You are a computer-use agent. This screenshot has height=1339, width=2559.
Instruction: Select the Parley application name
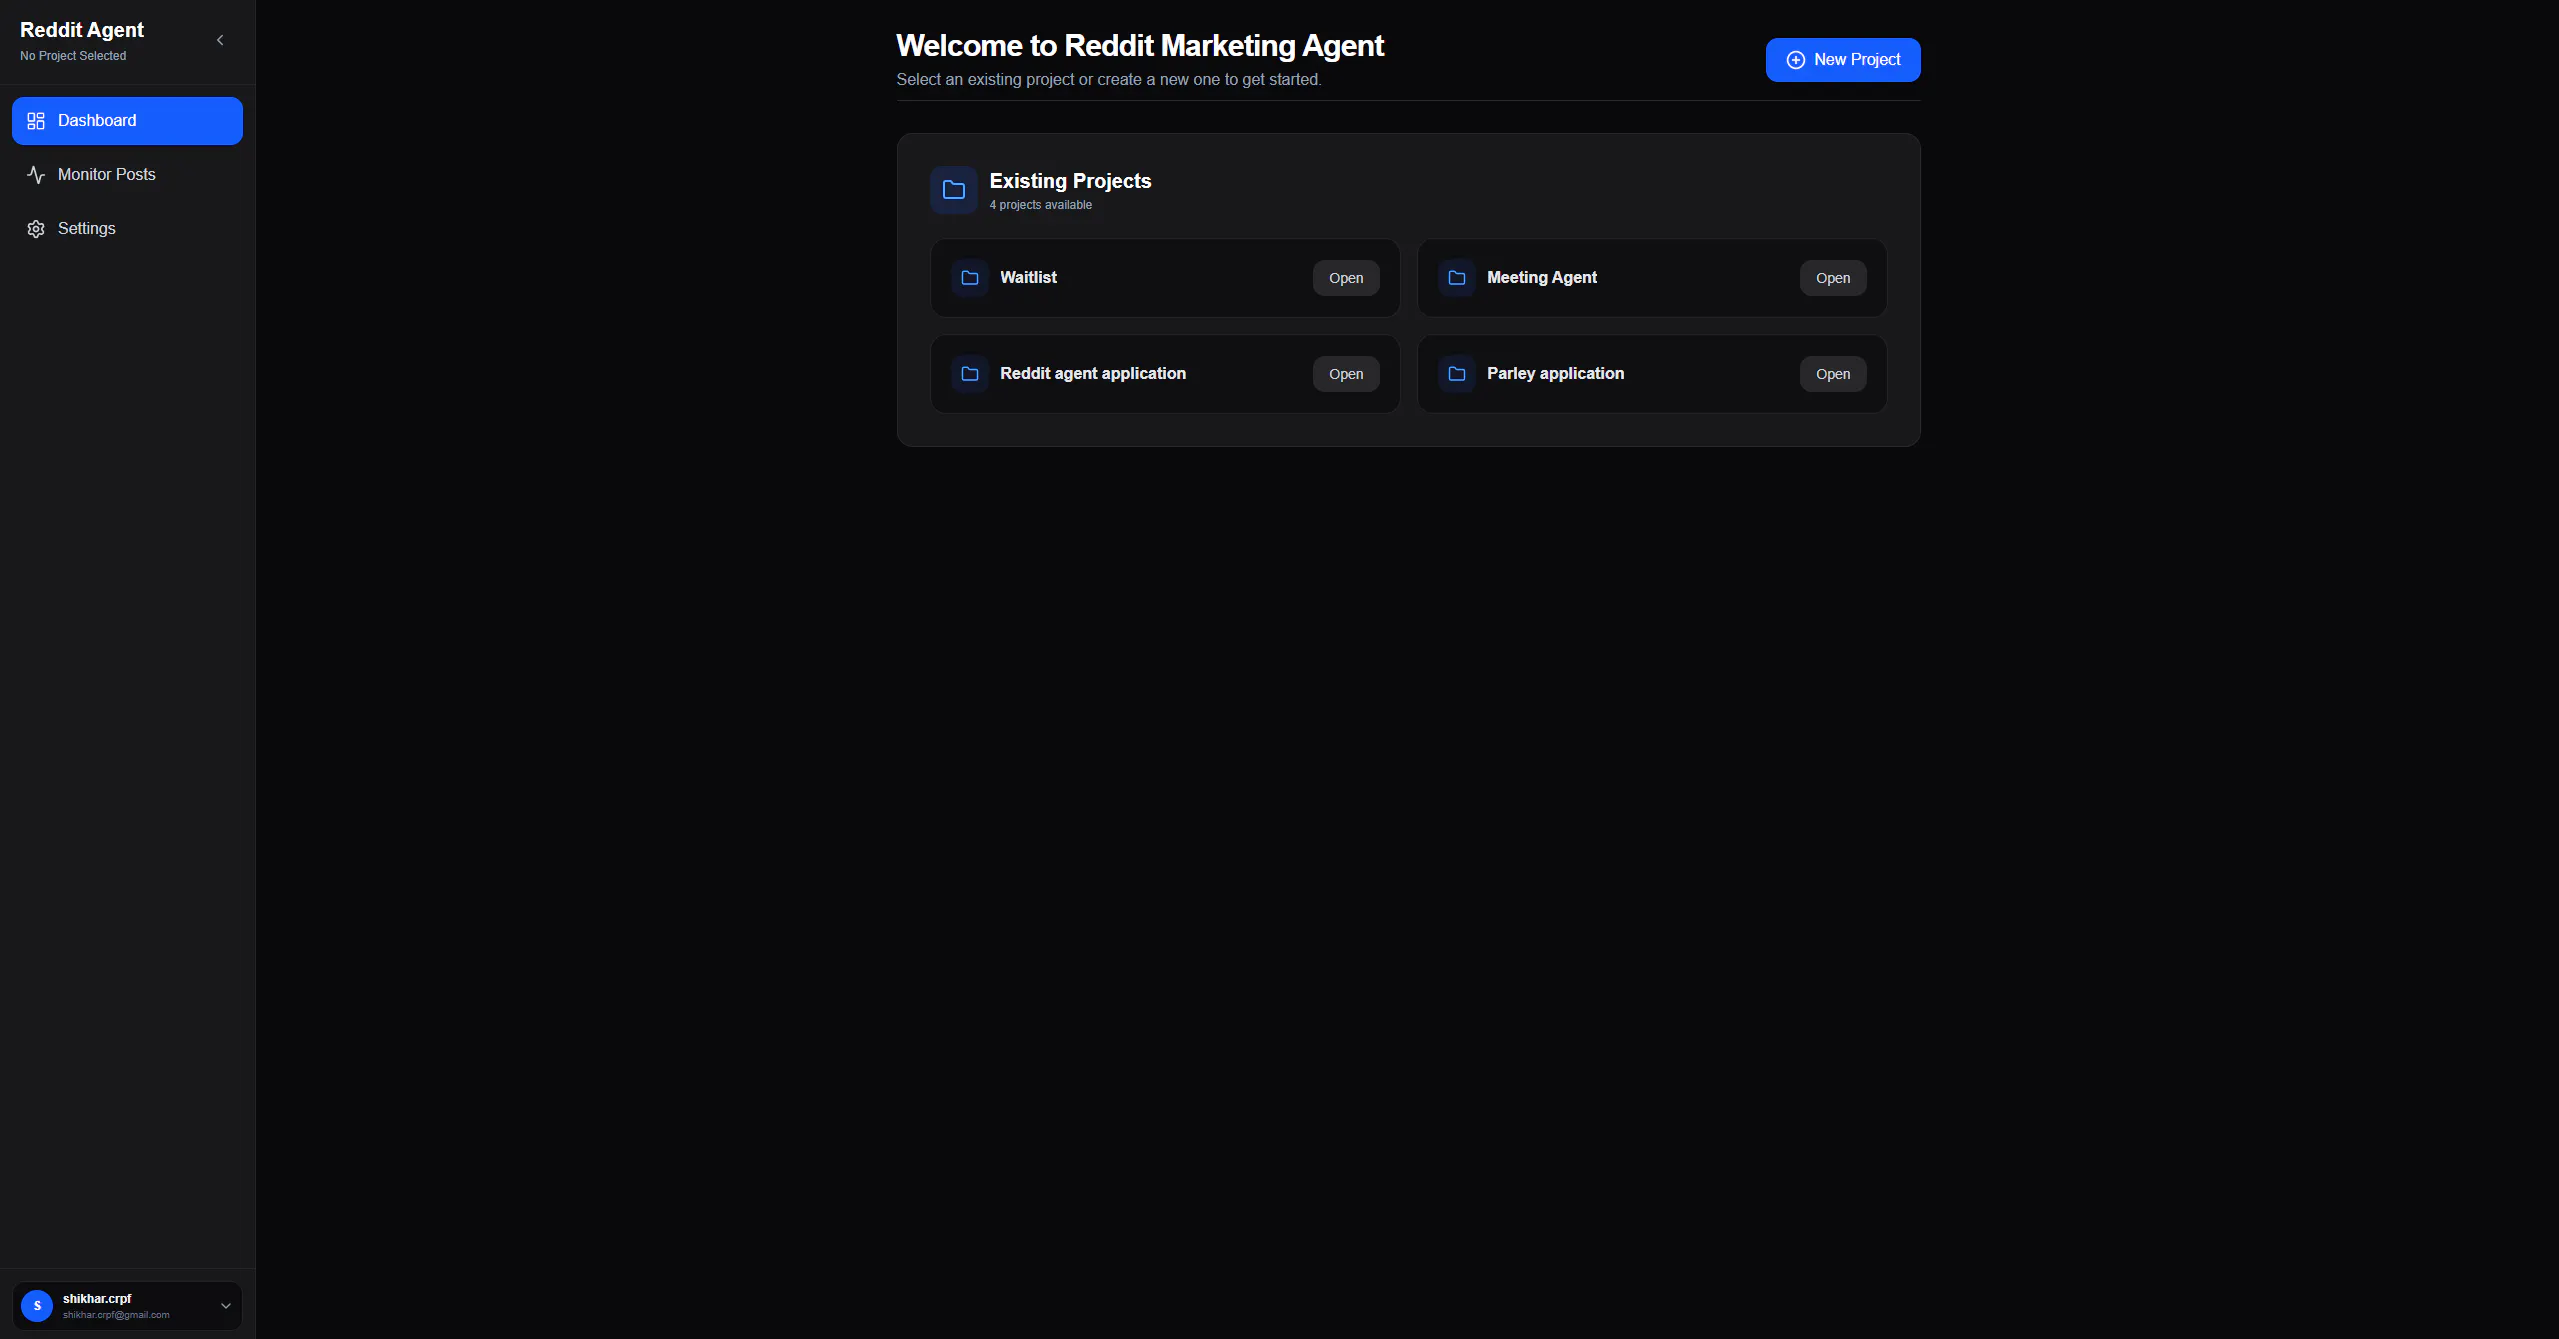[x=1555, y=374]
